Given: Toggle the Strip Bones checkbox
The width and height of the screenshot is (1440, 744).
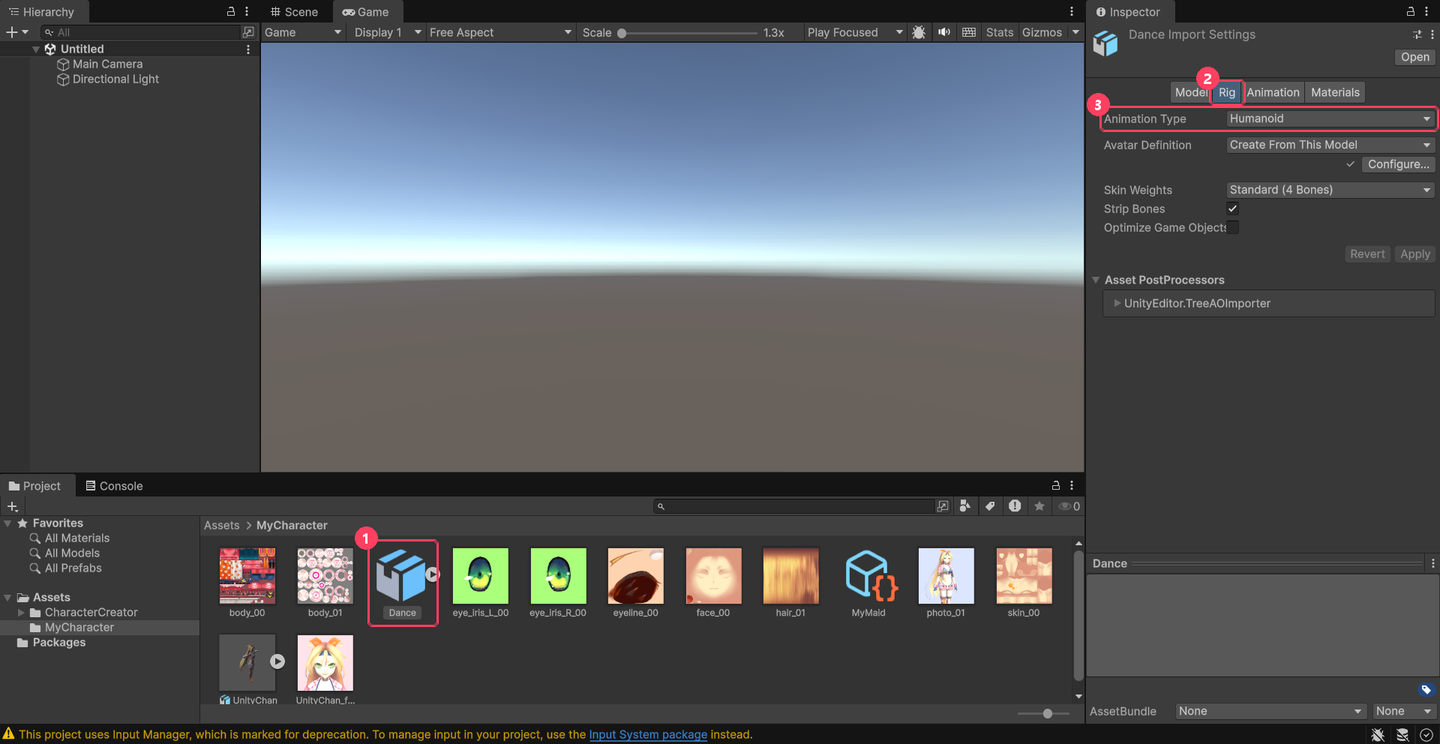Looking at the screenshot, I should point(1233,209).
